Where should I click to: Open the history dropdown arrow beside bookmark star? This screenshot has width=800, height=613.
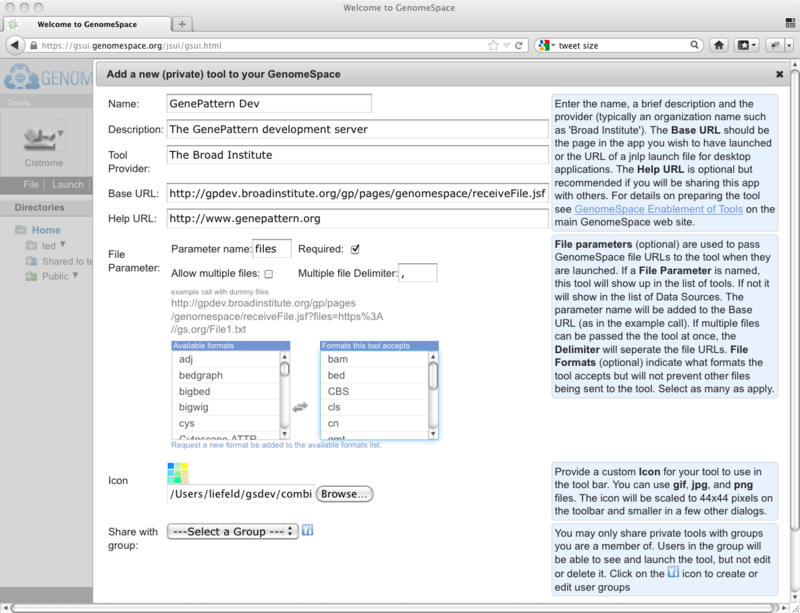coord(507,45)
